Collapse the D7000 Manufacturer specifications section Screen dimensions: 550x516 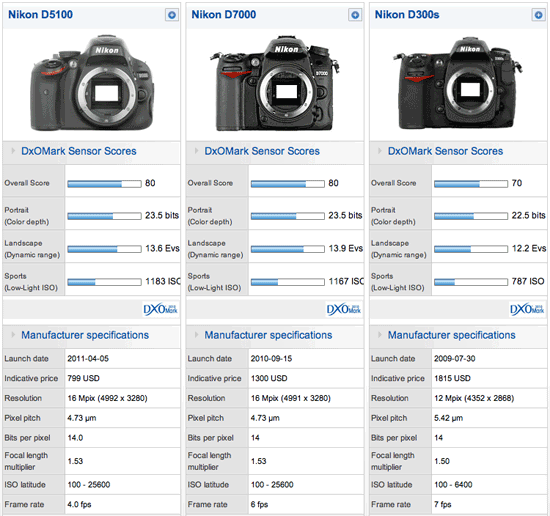point(196,335)
